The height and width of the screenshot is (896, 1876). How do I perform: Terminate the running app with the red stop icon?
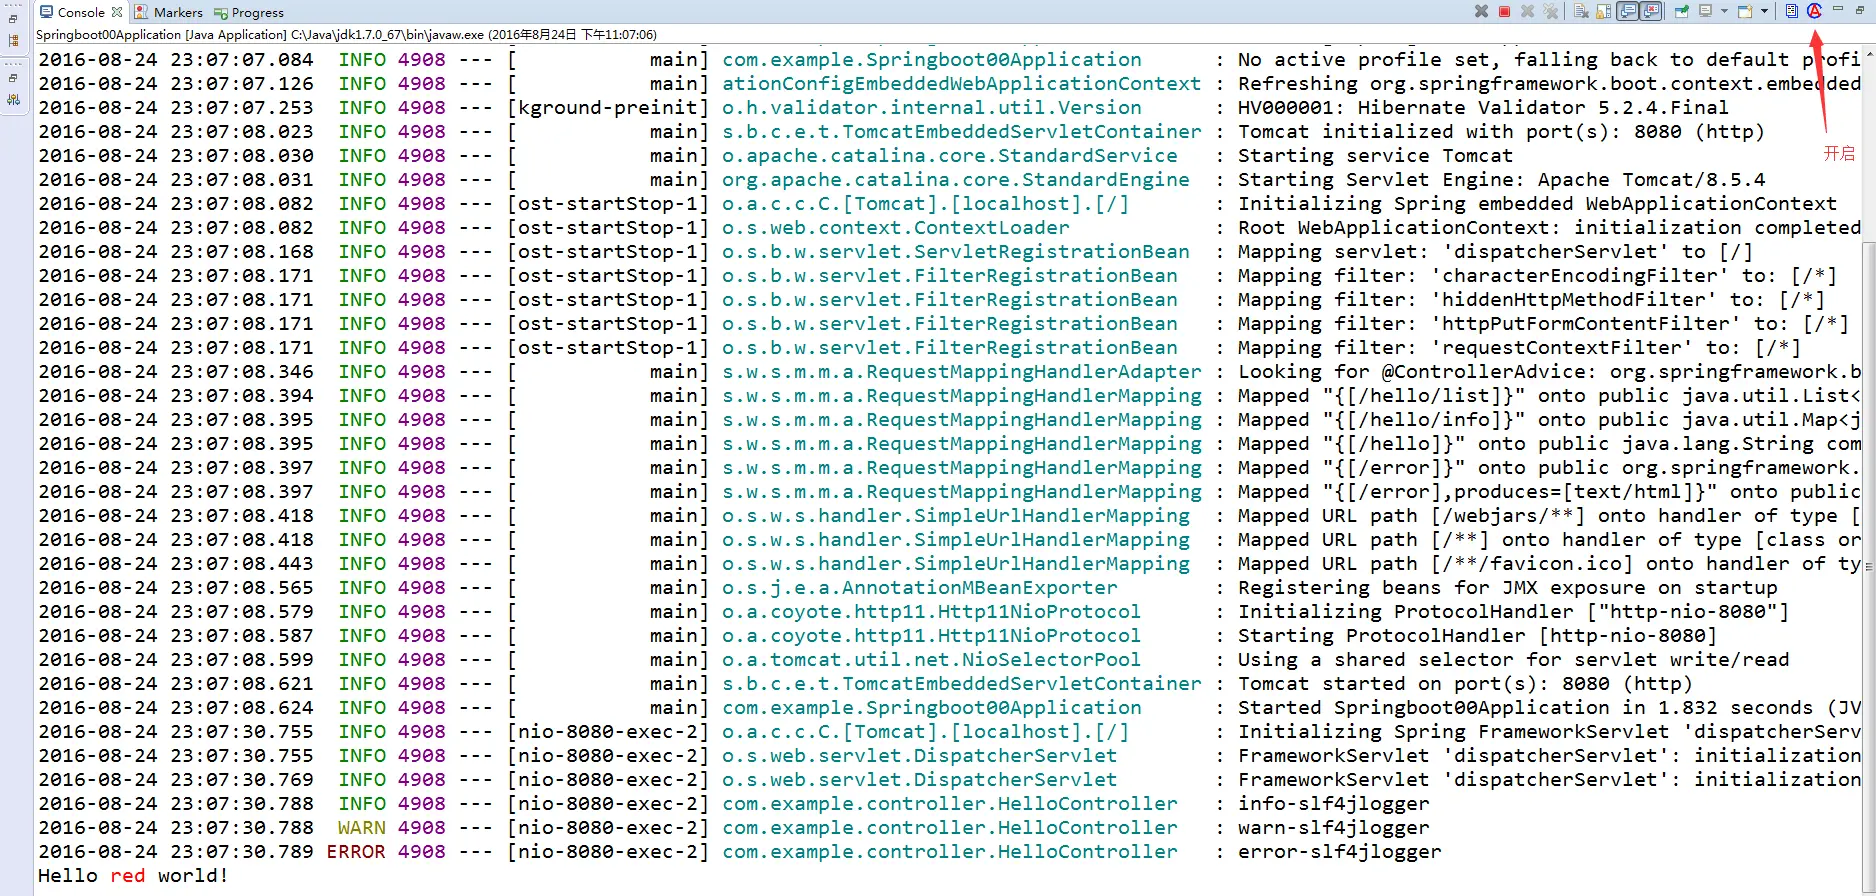(1504, 12)
